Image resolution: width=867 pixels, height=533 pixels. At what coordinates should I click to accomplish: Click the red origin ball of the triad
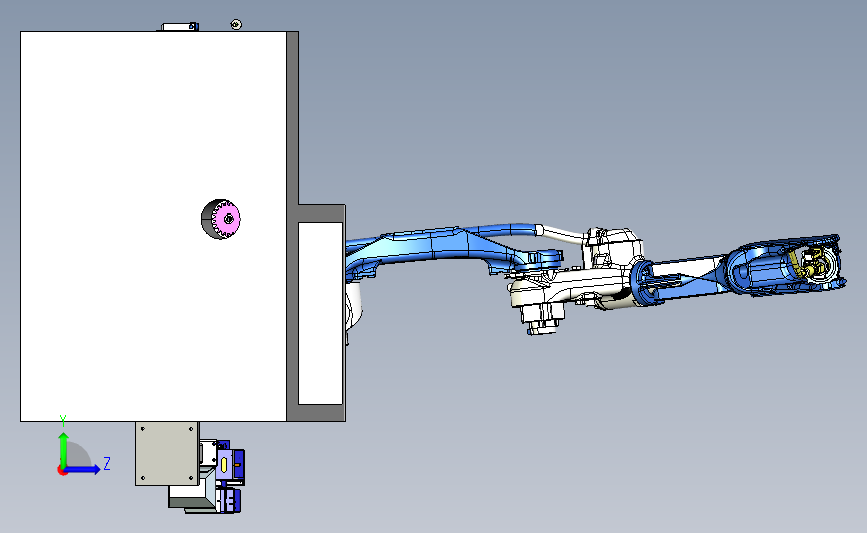click(62, 471)
